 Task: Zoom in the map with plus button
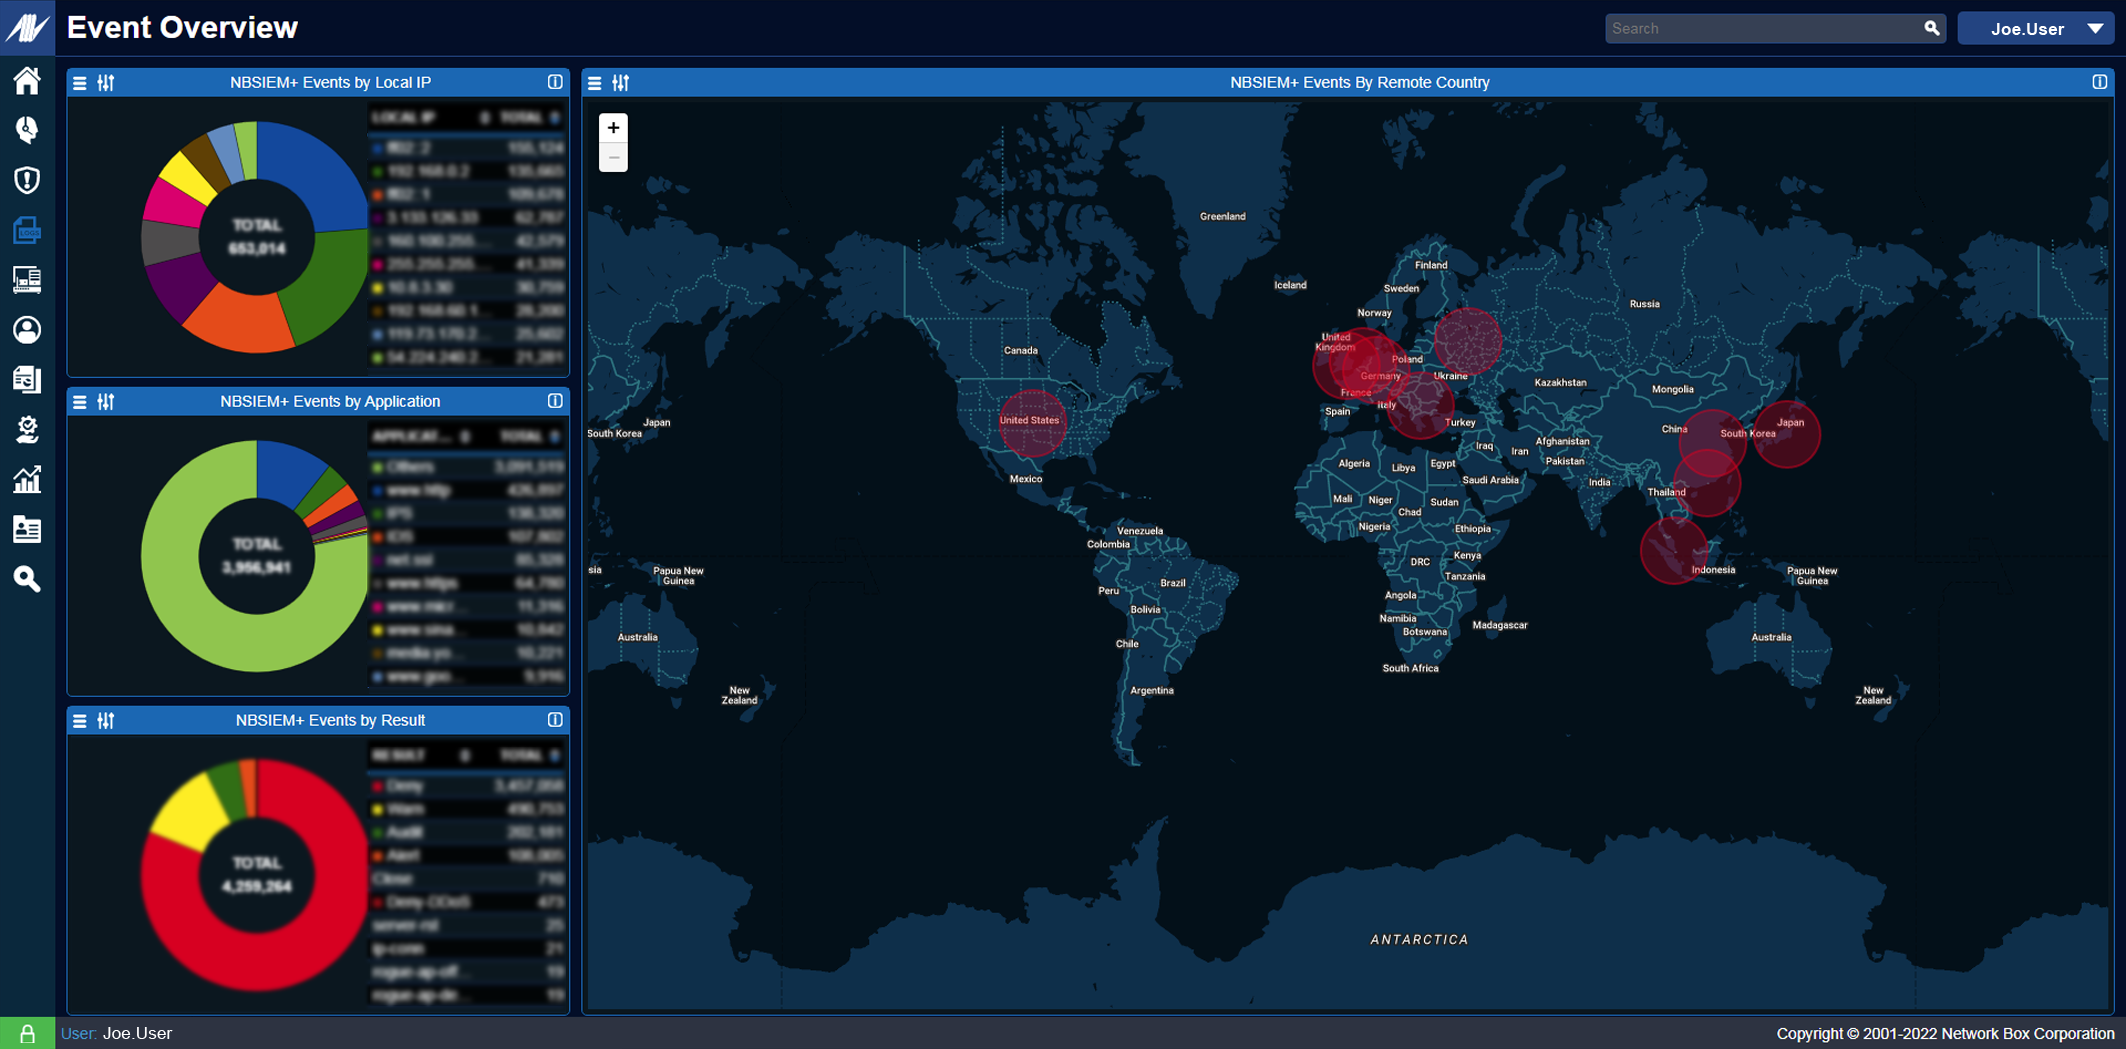point(613,128)
